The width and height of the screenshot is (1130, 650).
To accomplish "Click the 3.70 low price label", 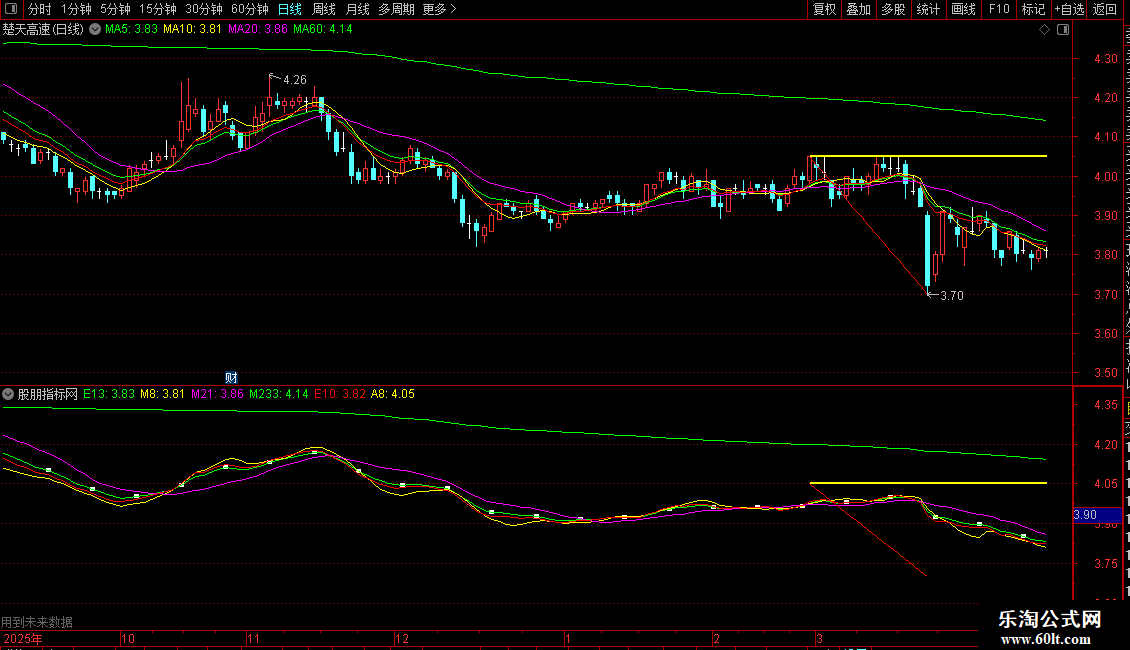I will [x=952, y=295].
